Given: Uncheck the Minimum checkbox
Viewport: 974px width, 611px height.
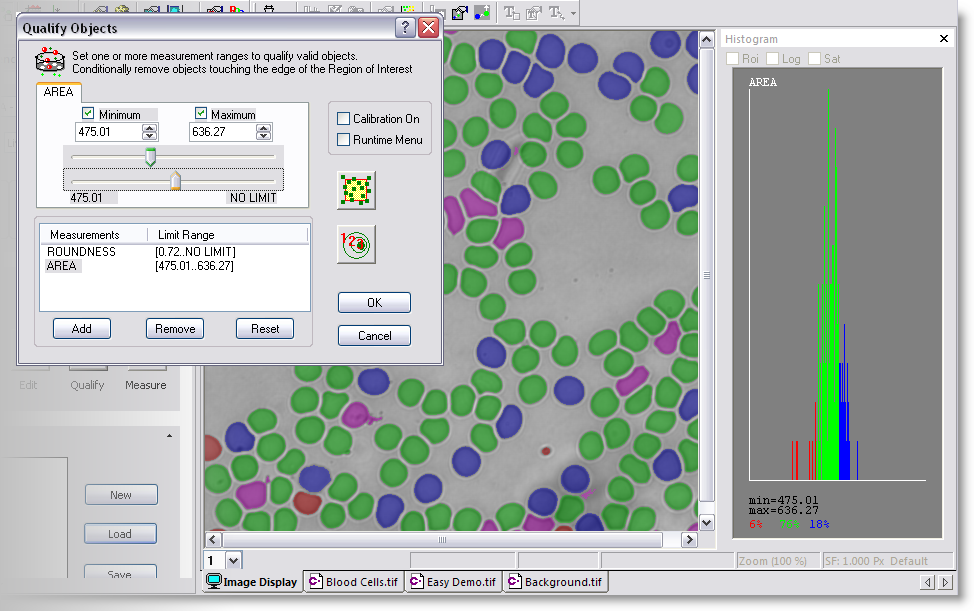Looking at the screenshot, I should coord(88,114).
